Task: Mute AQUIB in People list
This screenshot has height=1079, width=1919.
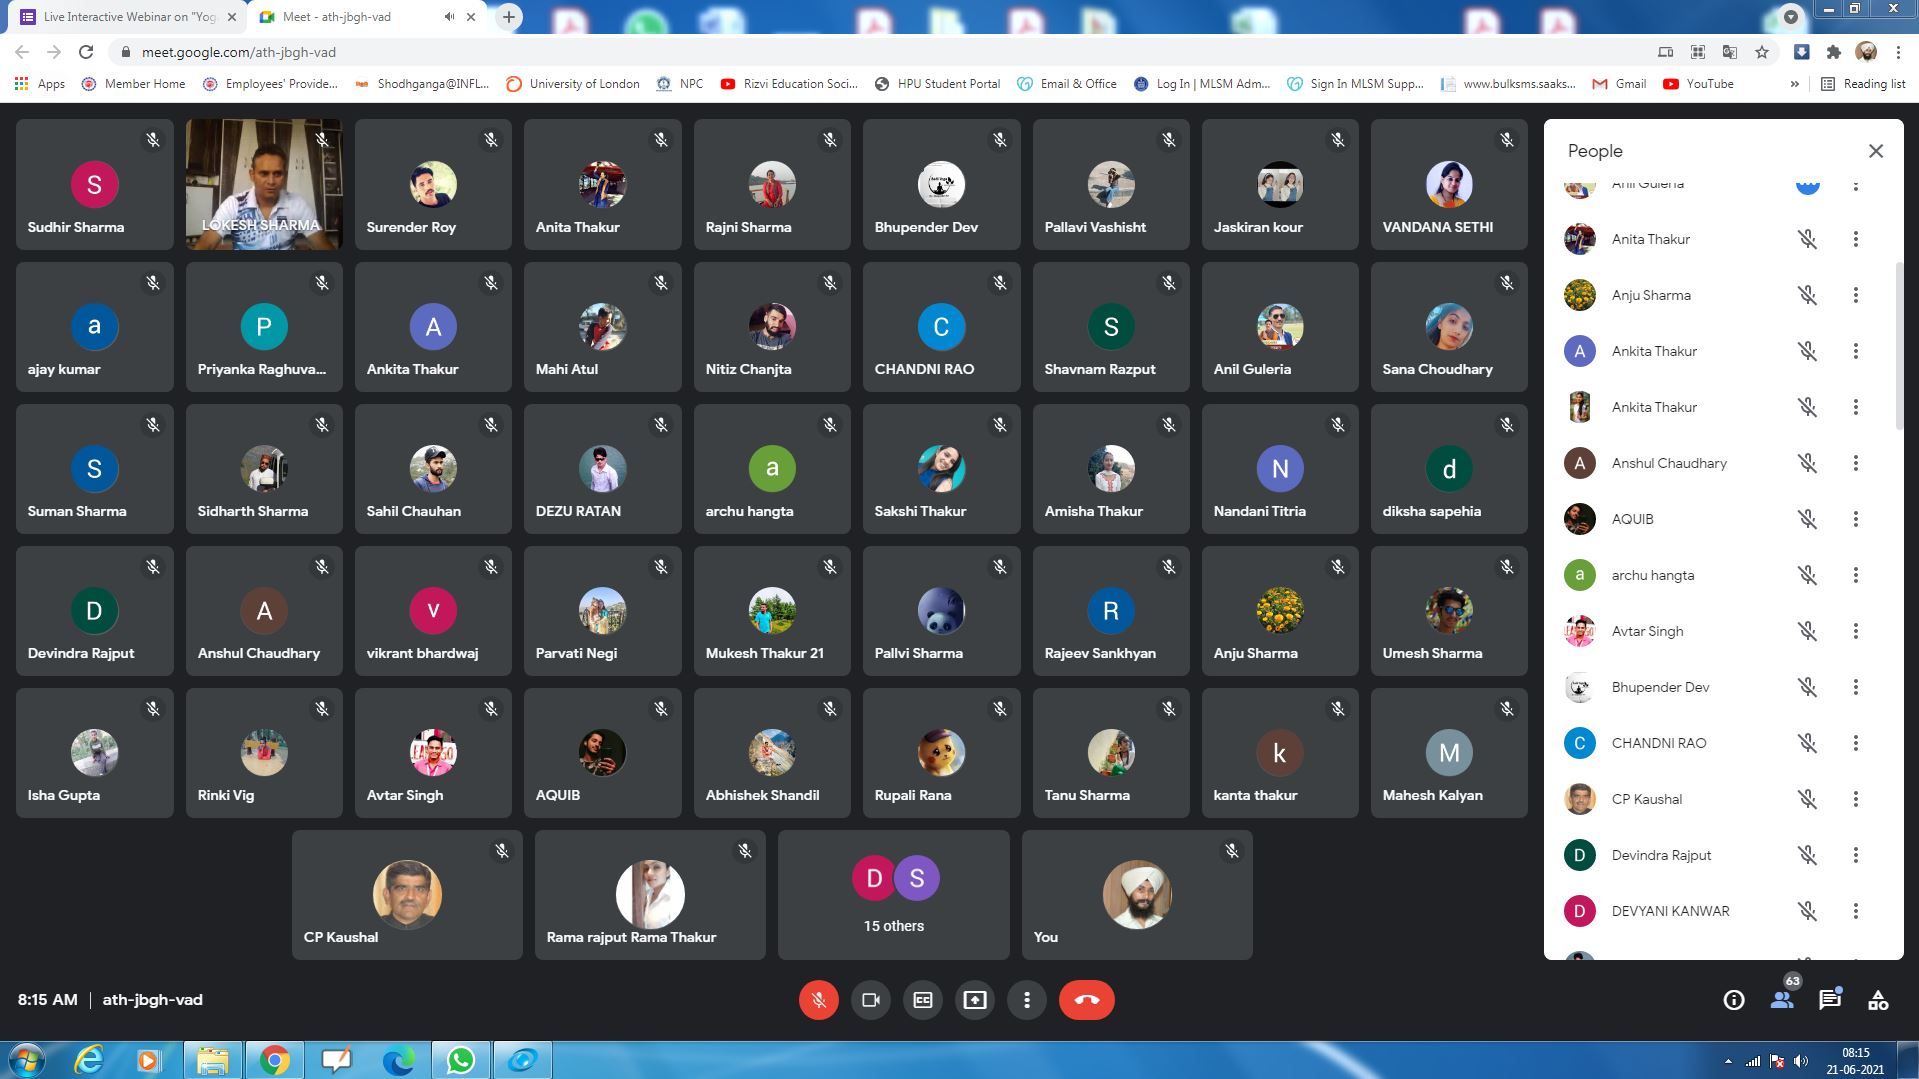Action: pos(1807,519)
